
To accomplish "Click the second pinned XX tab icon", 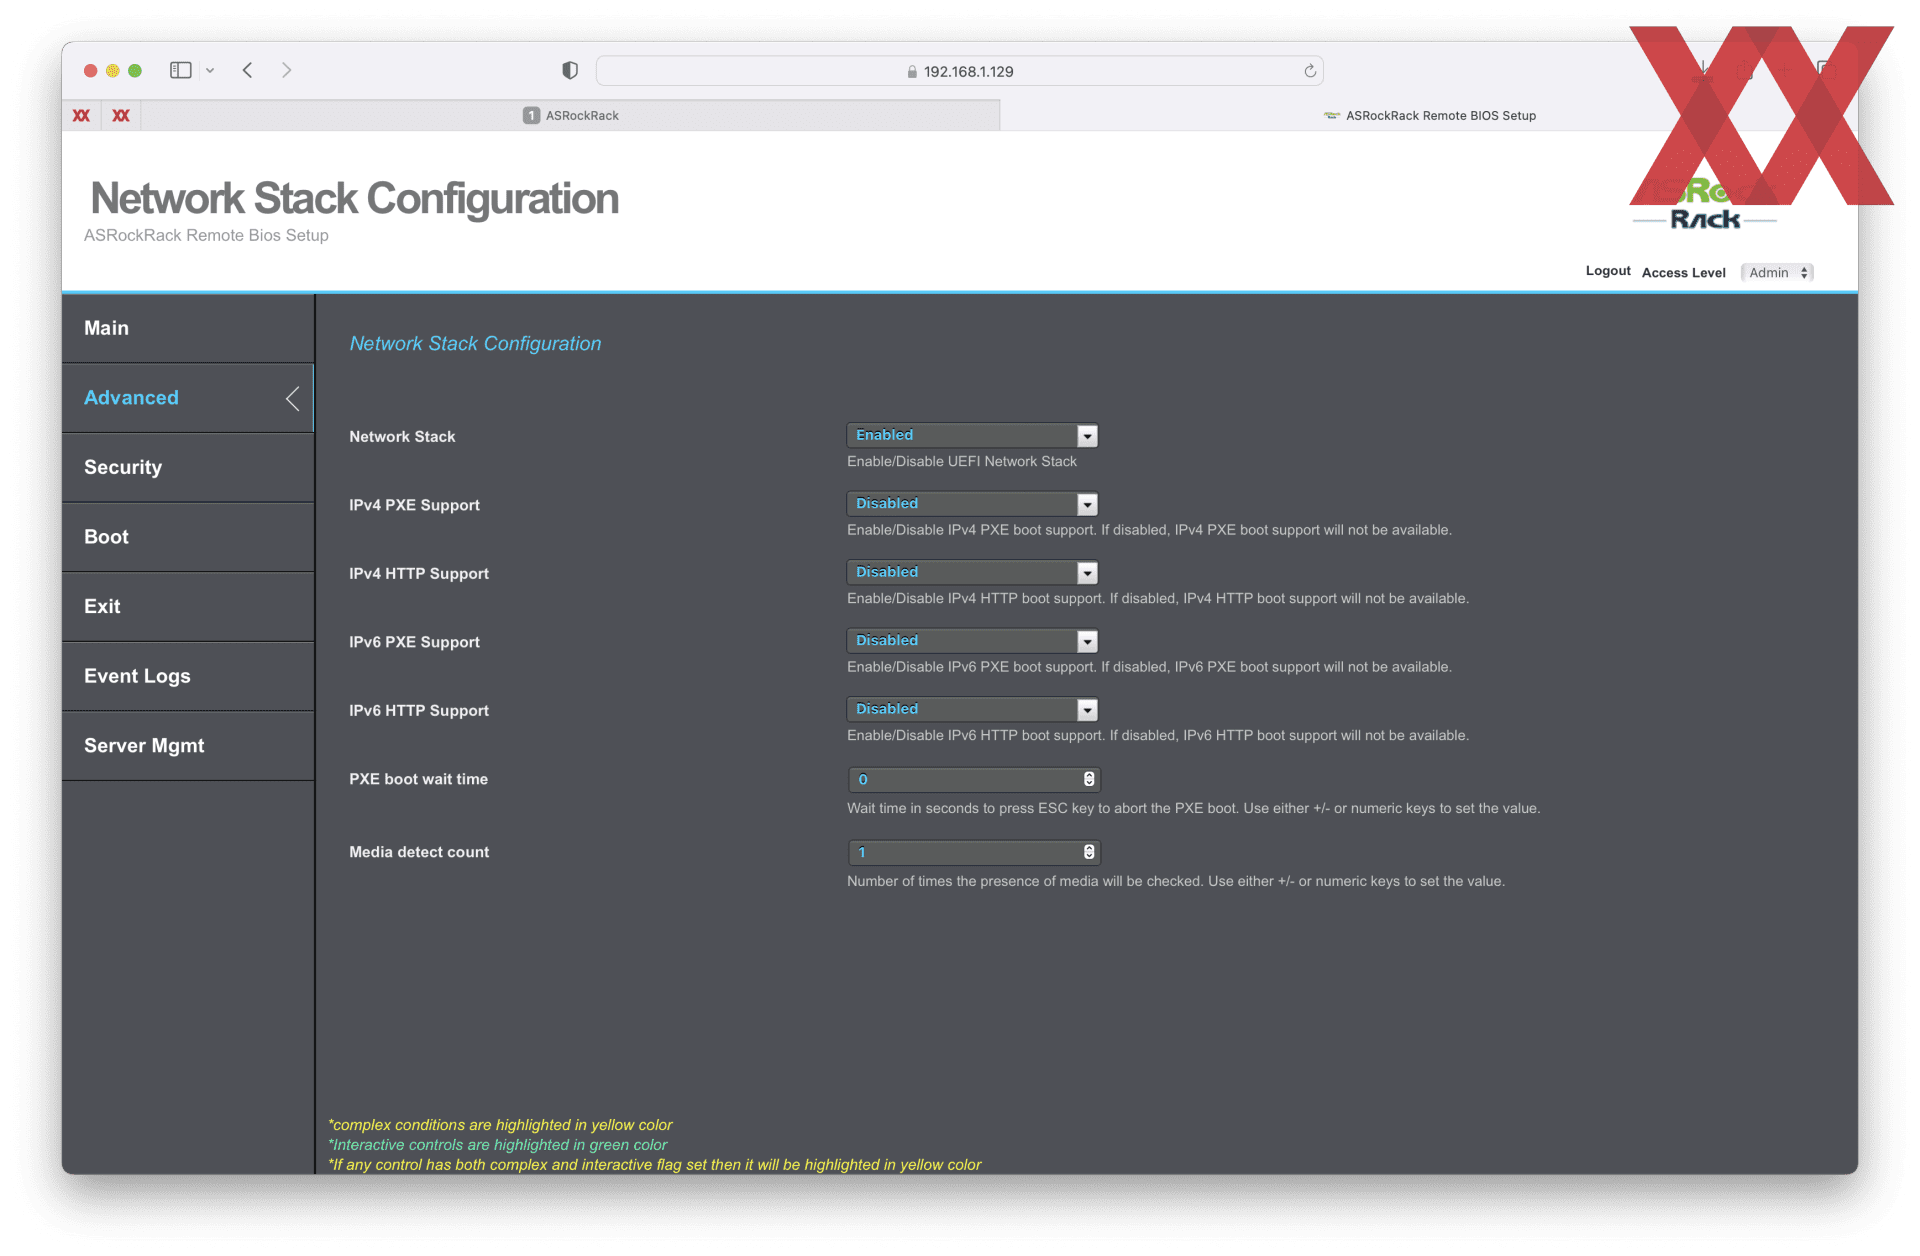I will click(121, 116).
